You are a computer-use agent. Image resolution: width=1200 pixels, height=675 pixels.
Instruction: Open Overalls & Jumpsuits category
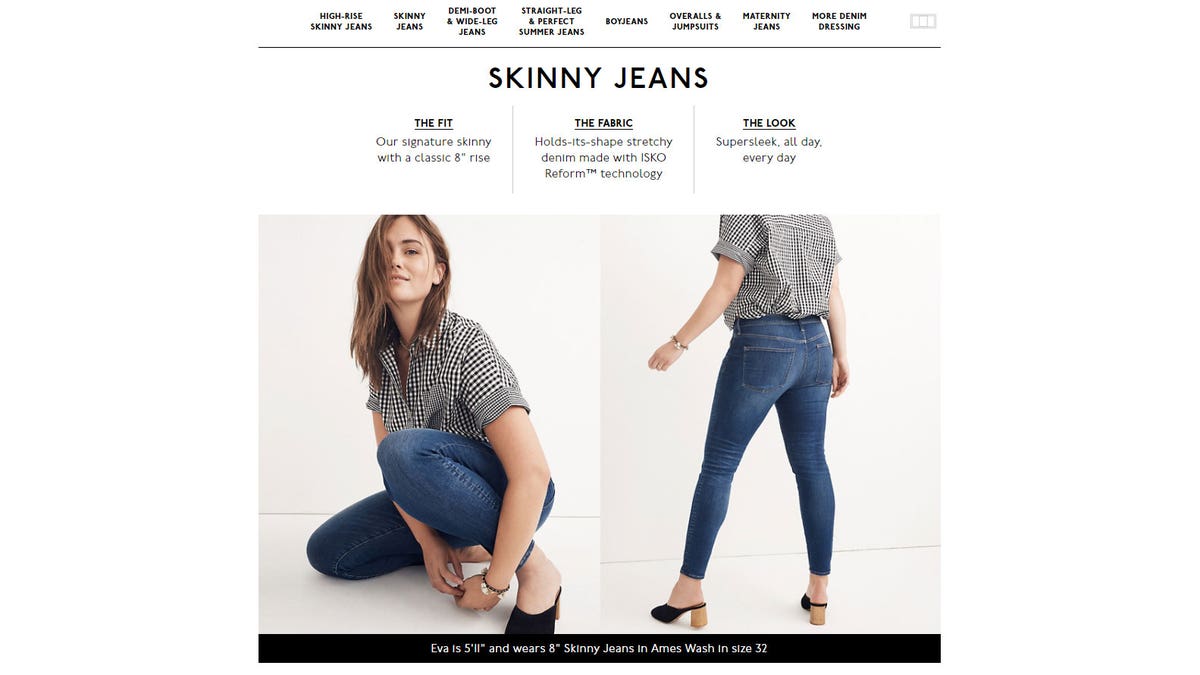(x=695, y=22)
